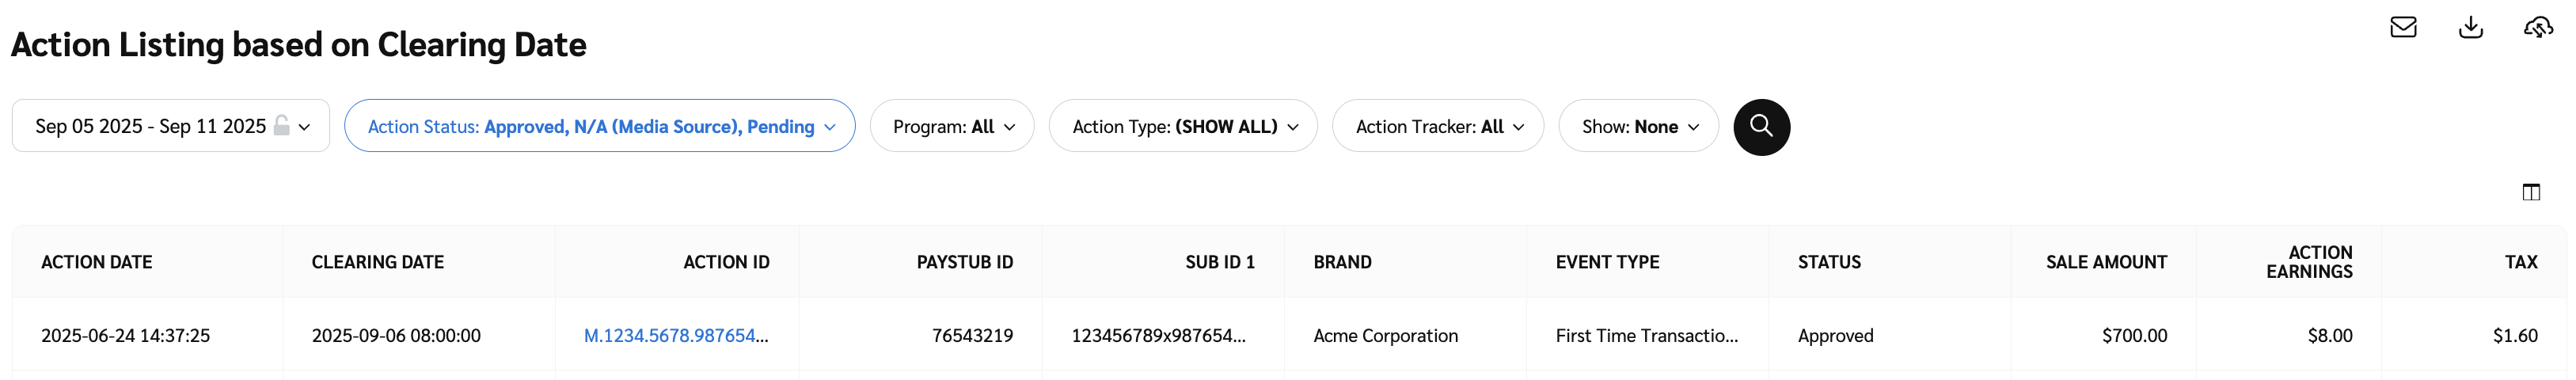The height and width of the screenshot is (380, 2576).
Task: Sort by the STATUS column header
Action: pos(1828,262)
